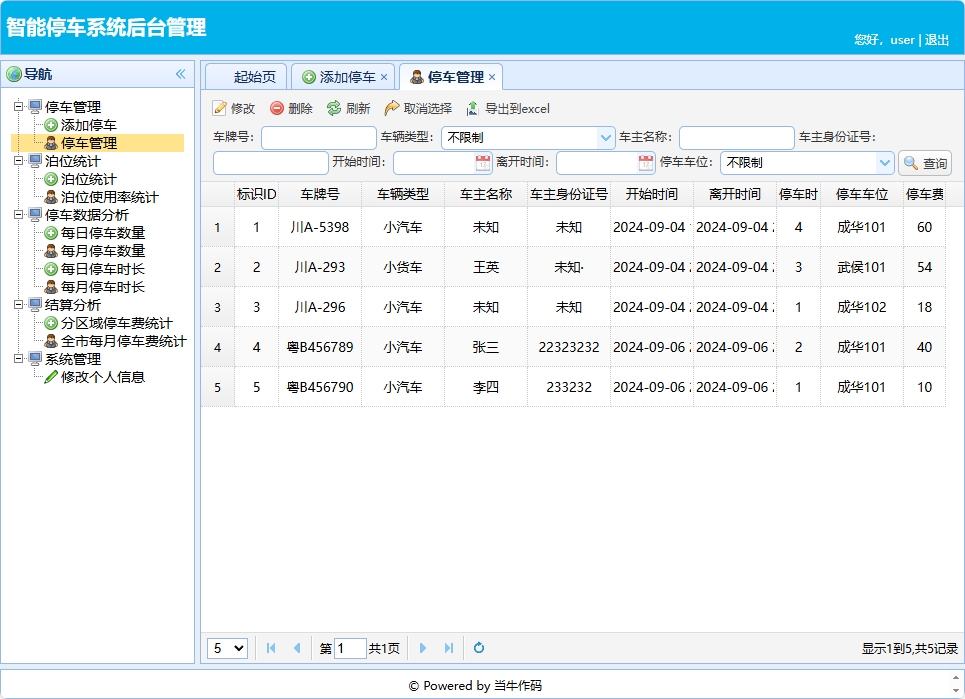The width and height of the screenshot is (965, 699).
Task: Click the 删除 (delete) toolbar icon
Action: (x=290, y=108)
